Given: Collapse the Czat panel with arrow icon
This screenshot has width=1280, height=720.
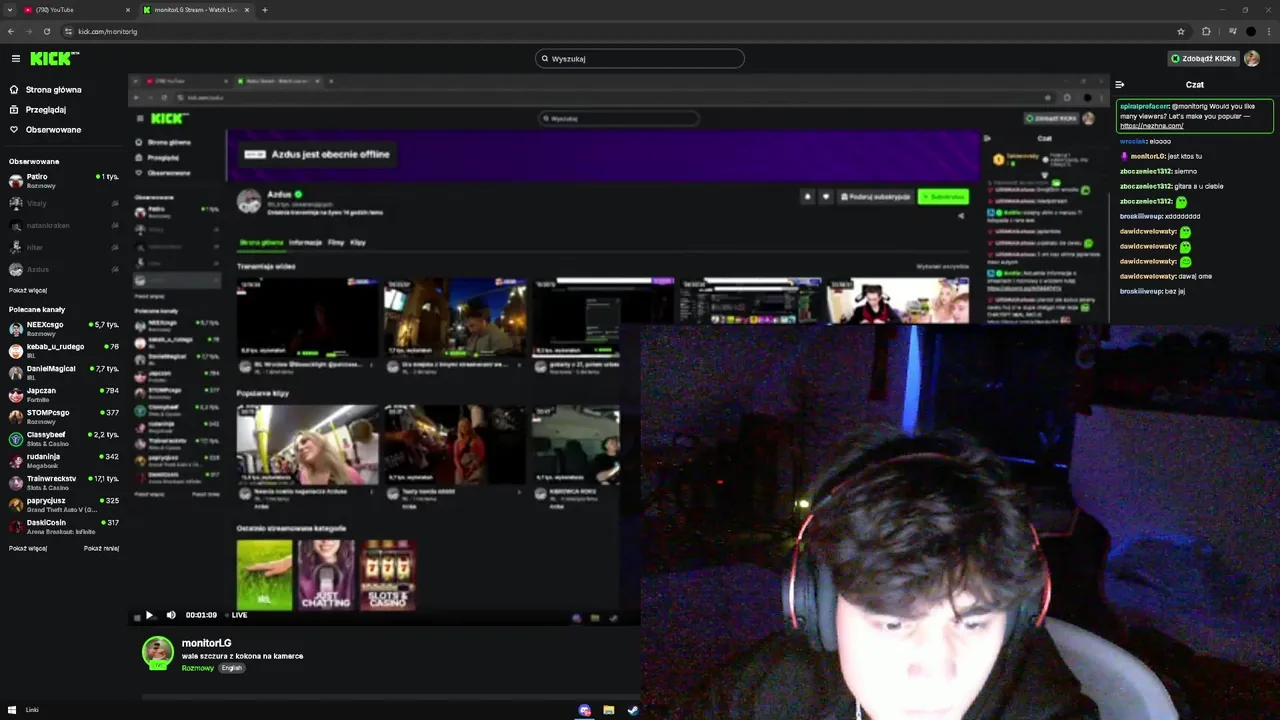Looking at the screenshot, I should (x=1120, y=85).
